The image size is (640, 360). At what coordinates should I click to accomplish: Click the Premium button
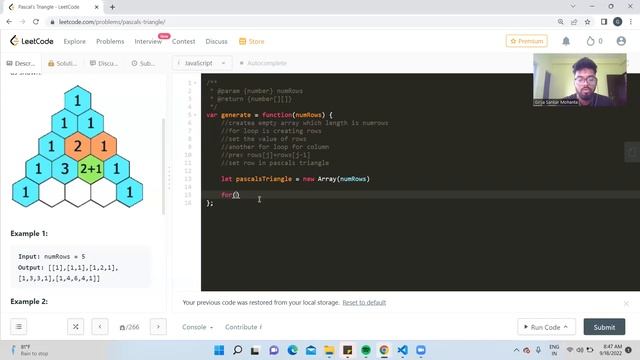tap(527, 41)
